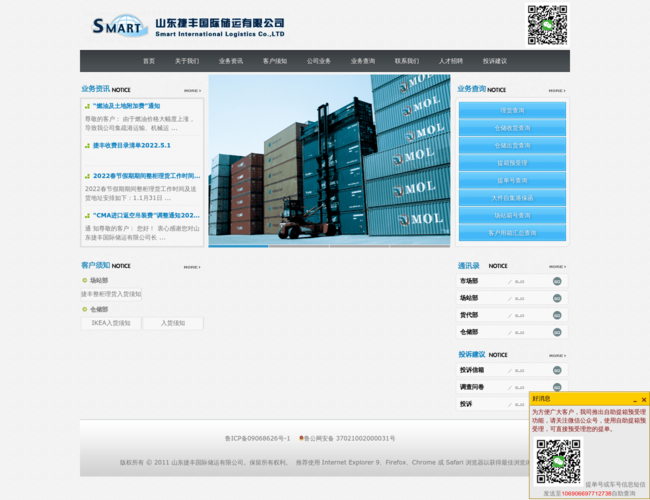This screenshot has width=650, height=500.
Task: Expand MORE in 通讯录 section
Action: tap(557, 267)
